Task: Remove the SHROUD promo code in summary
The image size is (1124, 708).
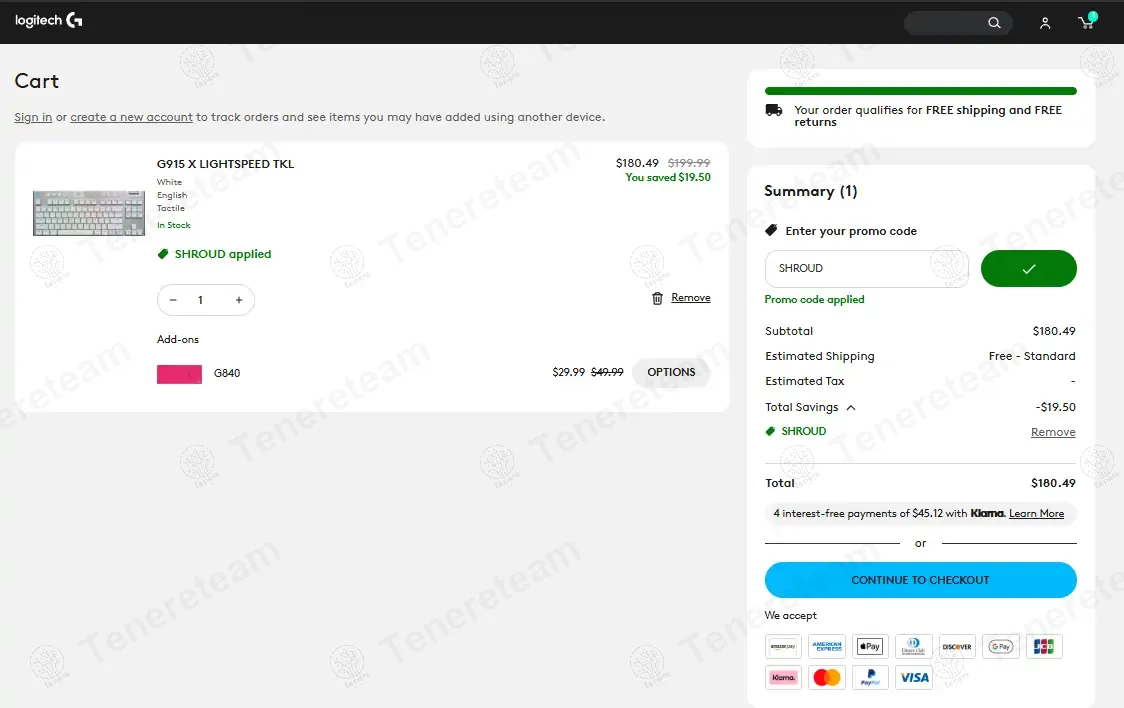Action: [x=1053, y=432]
